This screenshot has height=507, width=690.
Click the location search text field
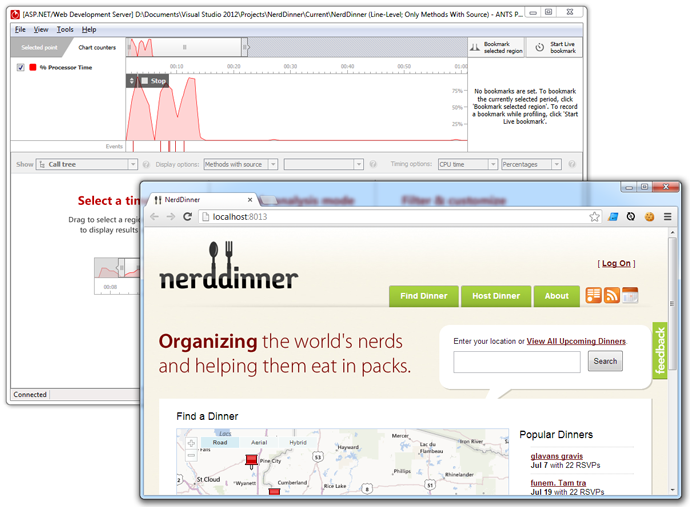point(516,361)
